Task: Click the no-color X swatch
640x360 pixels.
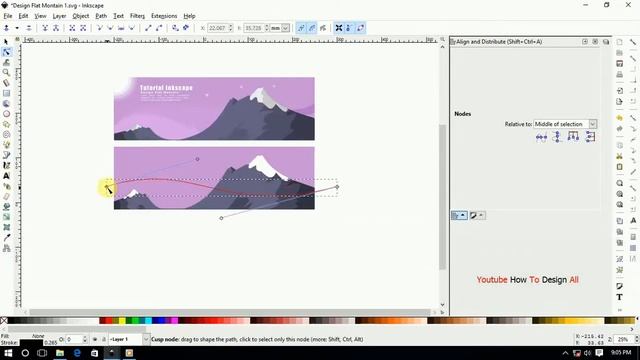Action: [x=4, y=321]
